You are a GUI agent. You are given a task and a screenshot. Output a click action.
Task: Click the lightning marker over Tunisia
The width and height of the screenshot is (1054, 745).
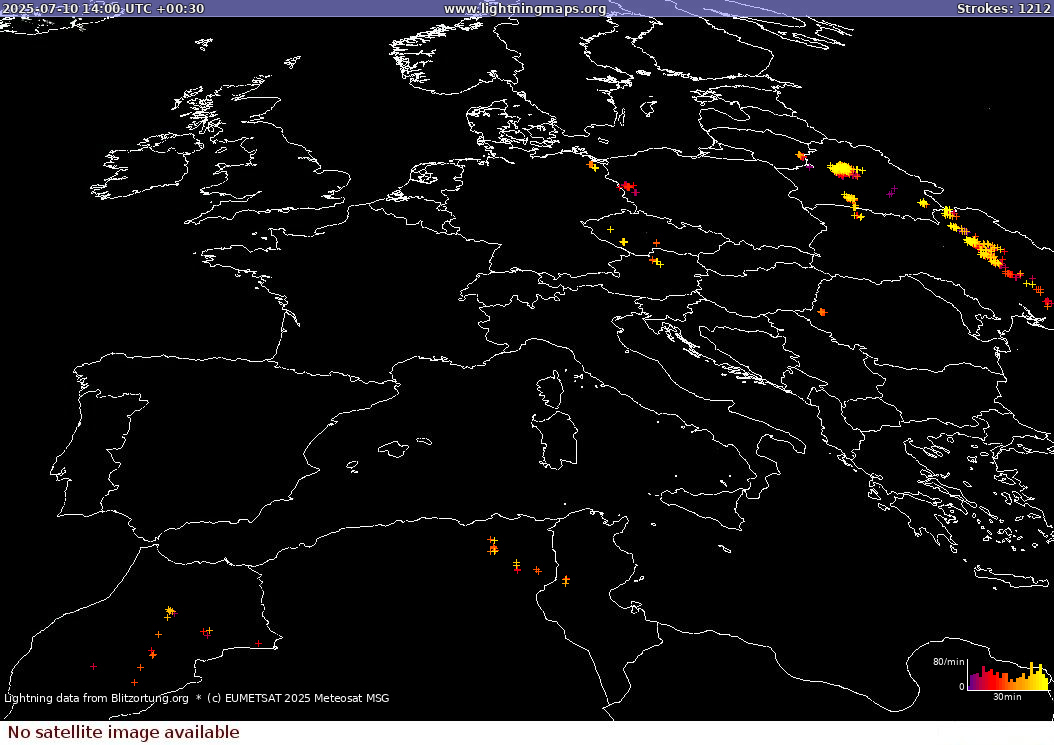click(x=565, y=580)
